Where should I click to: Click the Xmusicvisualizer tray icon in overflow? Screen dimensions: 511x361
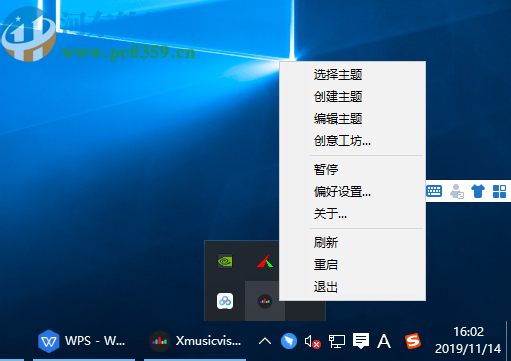(x=265, y=301)
